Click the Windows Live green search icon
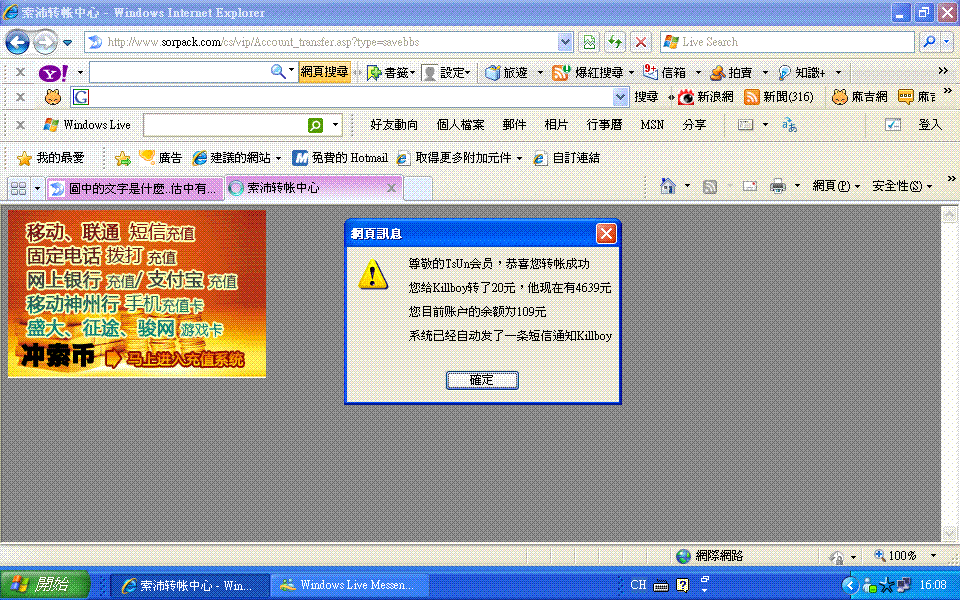This screenshot has height=600, width=960. 315,125
